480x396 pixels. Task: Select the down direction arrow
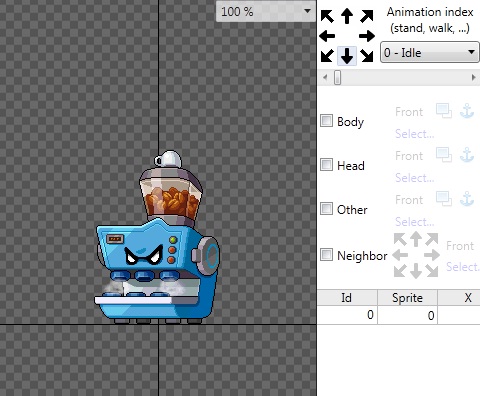347,55
